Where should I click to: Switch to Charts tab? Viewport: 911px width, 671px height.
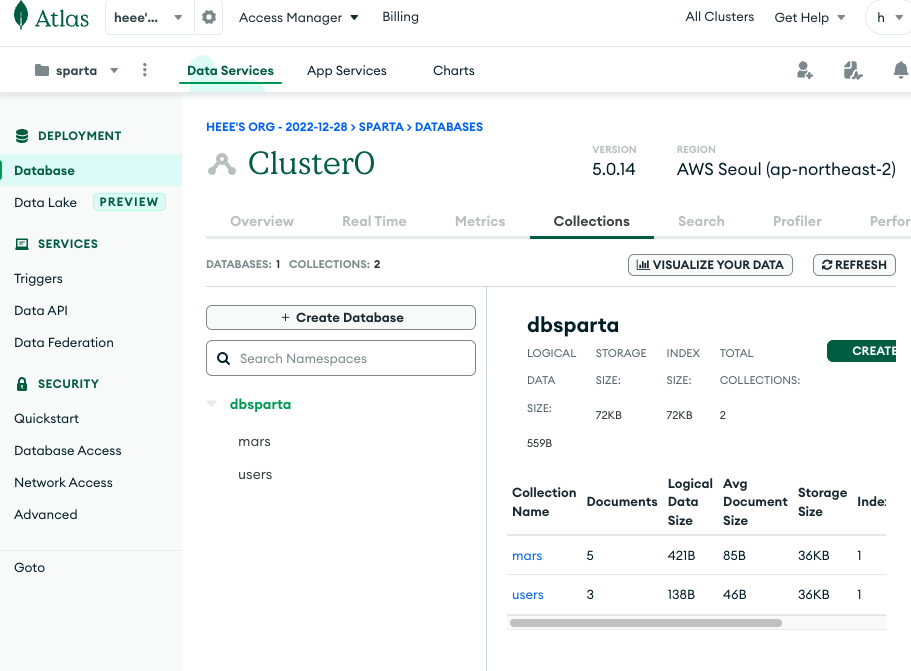pos(454,71)
